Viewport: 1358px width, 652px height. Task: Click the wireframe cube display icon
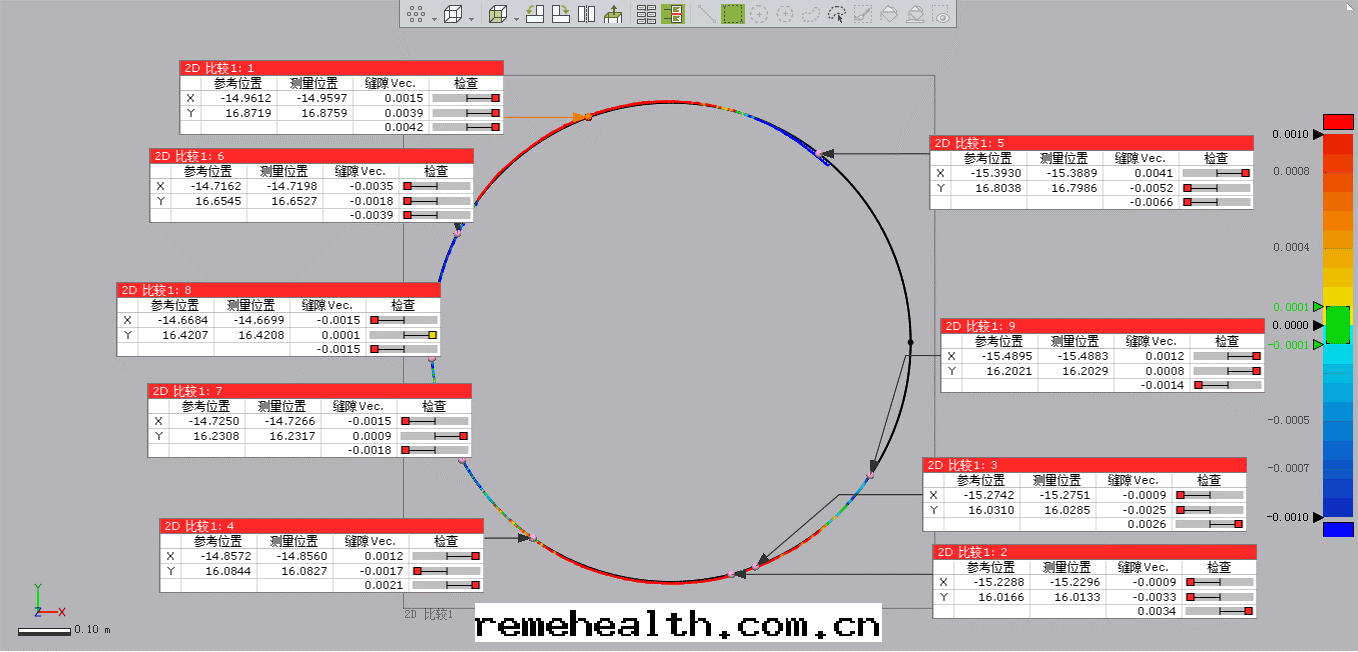pos(453,14)
